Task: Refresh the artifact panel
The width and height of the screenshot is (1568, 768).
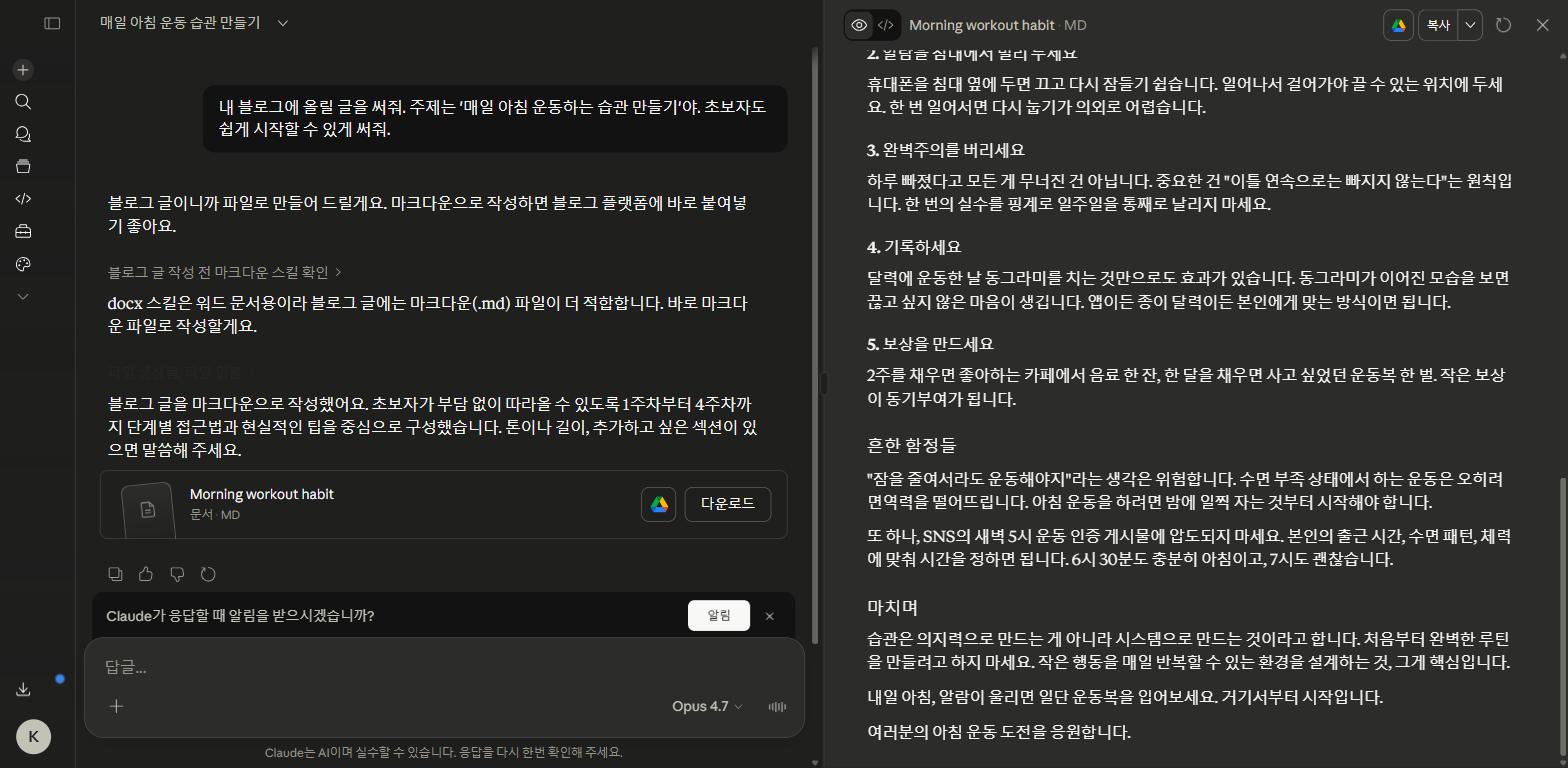Action: 1503,25
